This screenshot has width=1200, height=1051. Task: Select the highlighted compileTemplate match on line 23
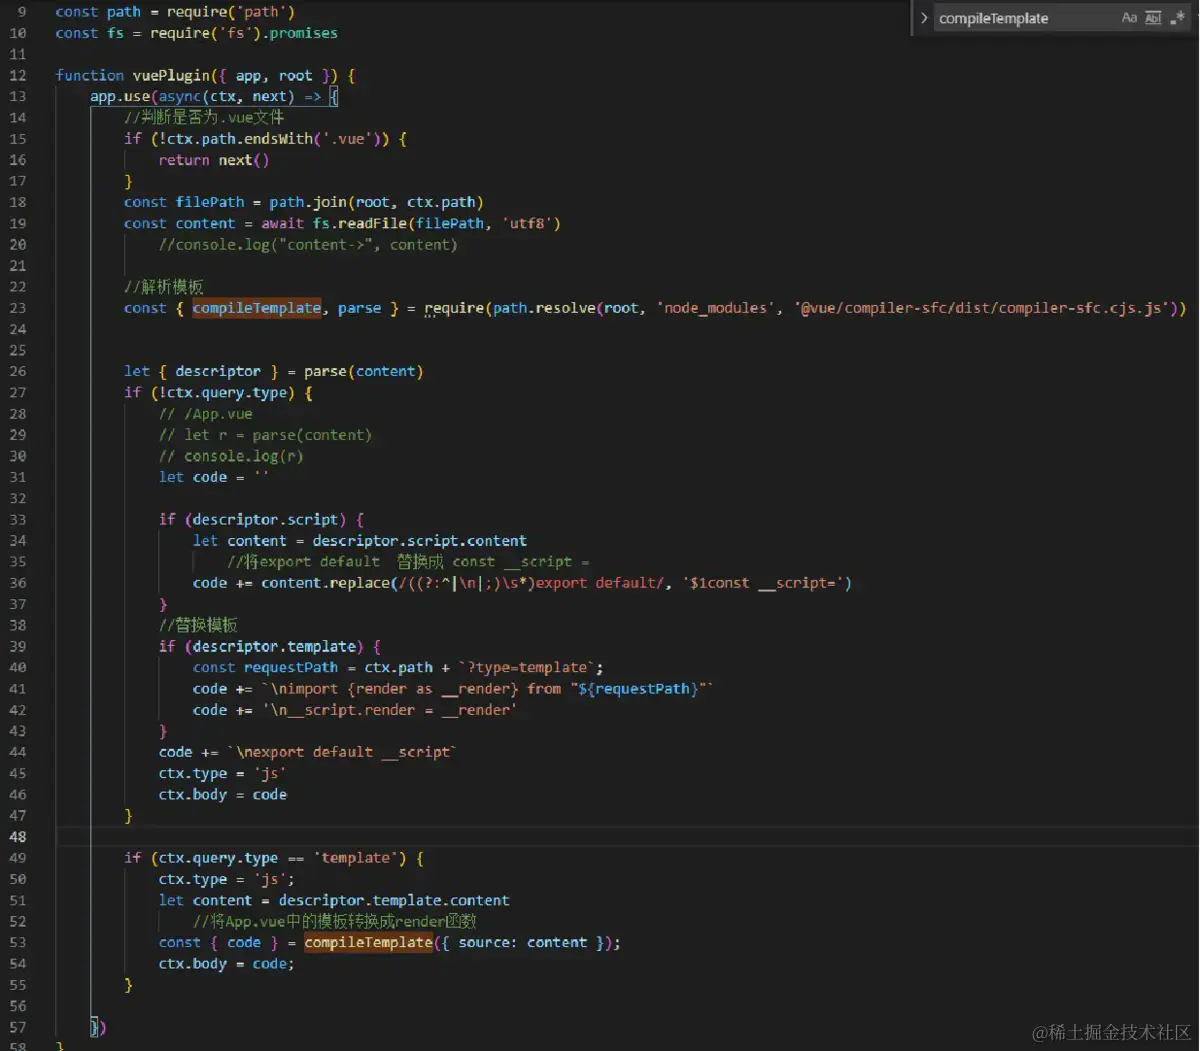tap(256, 307)
